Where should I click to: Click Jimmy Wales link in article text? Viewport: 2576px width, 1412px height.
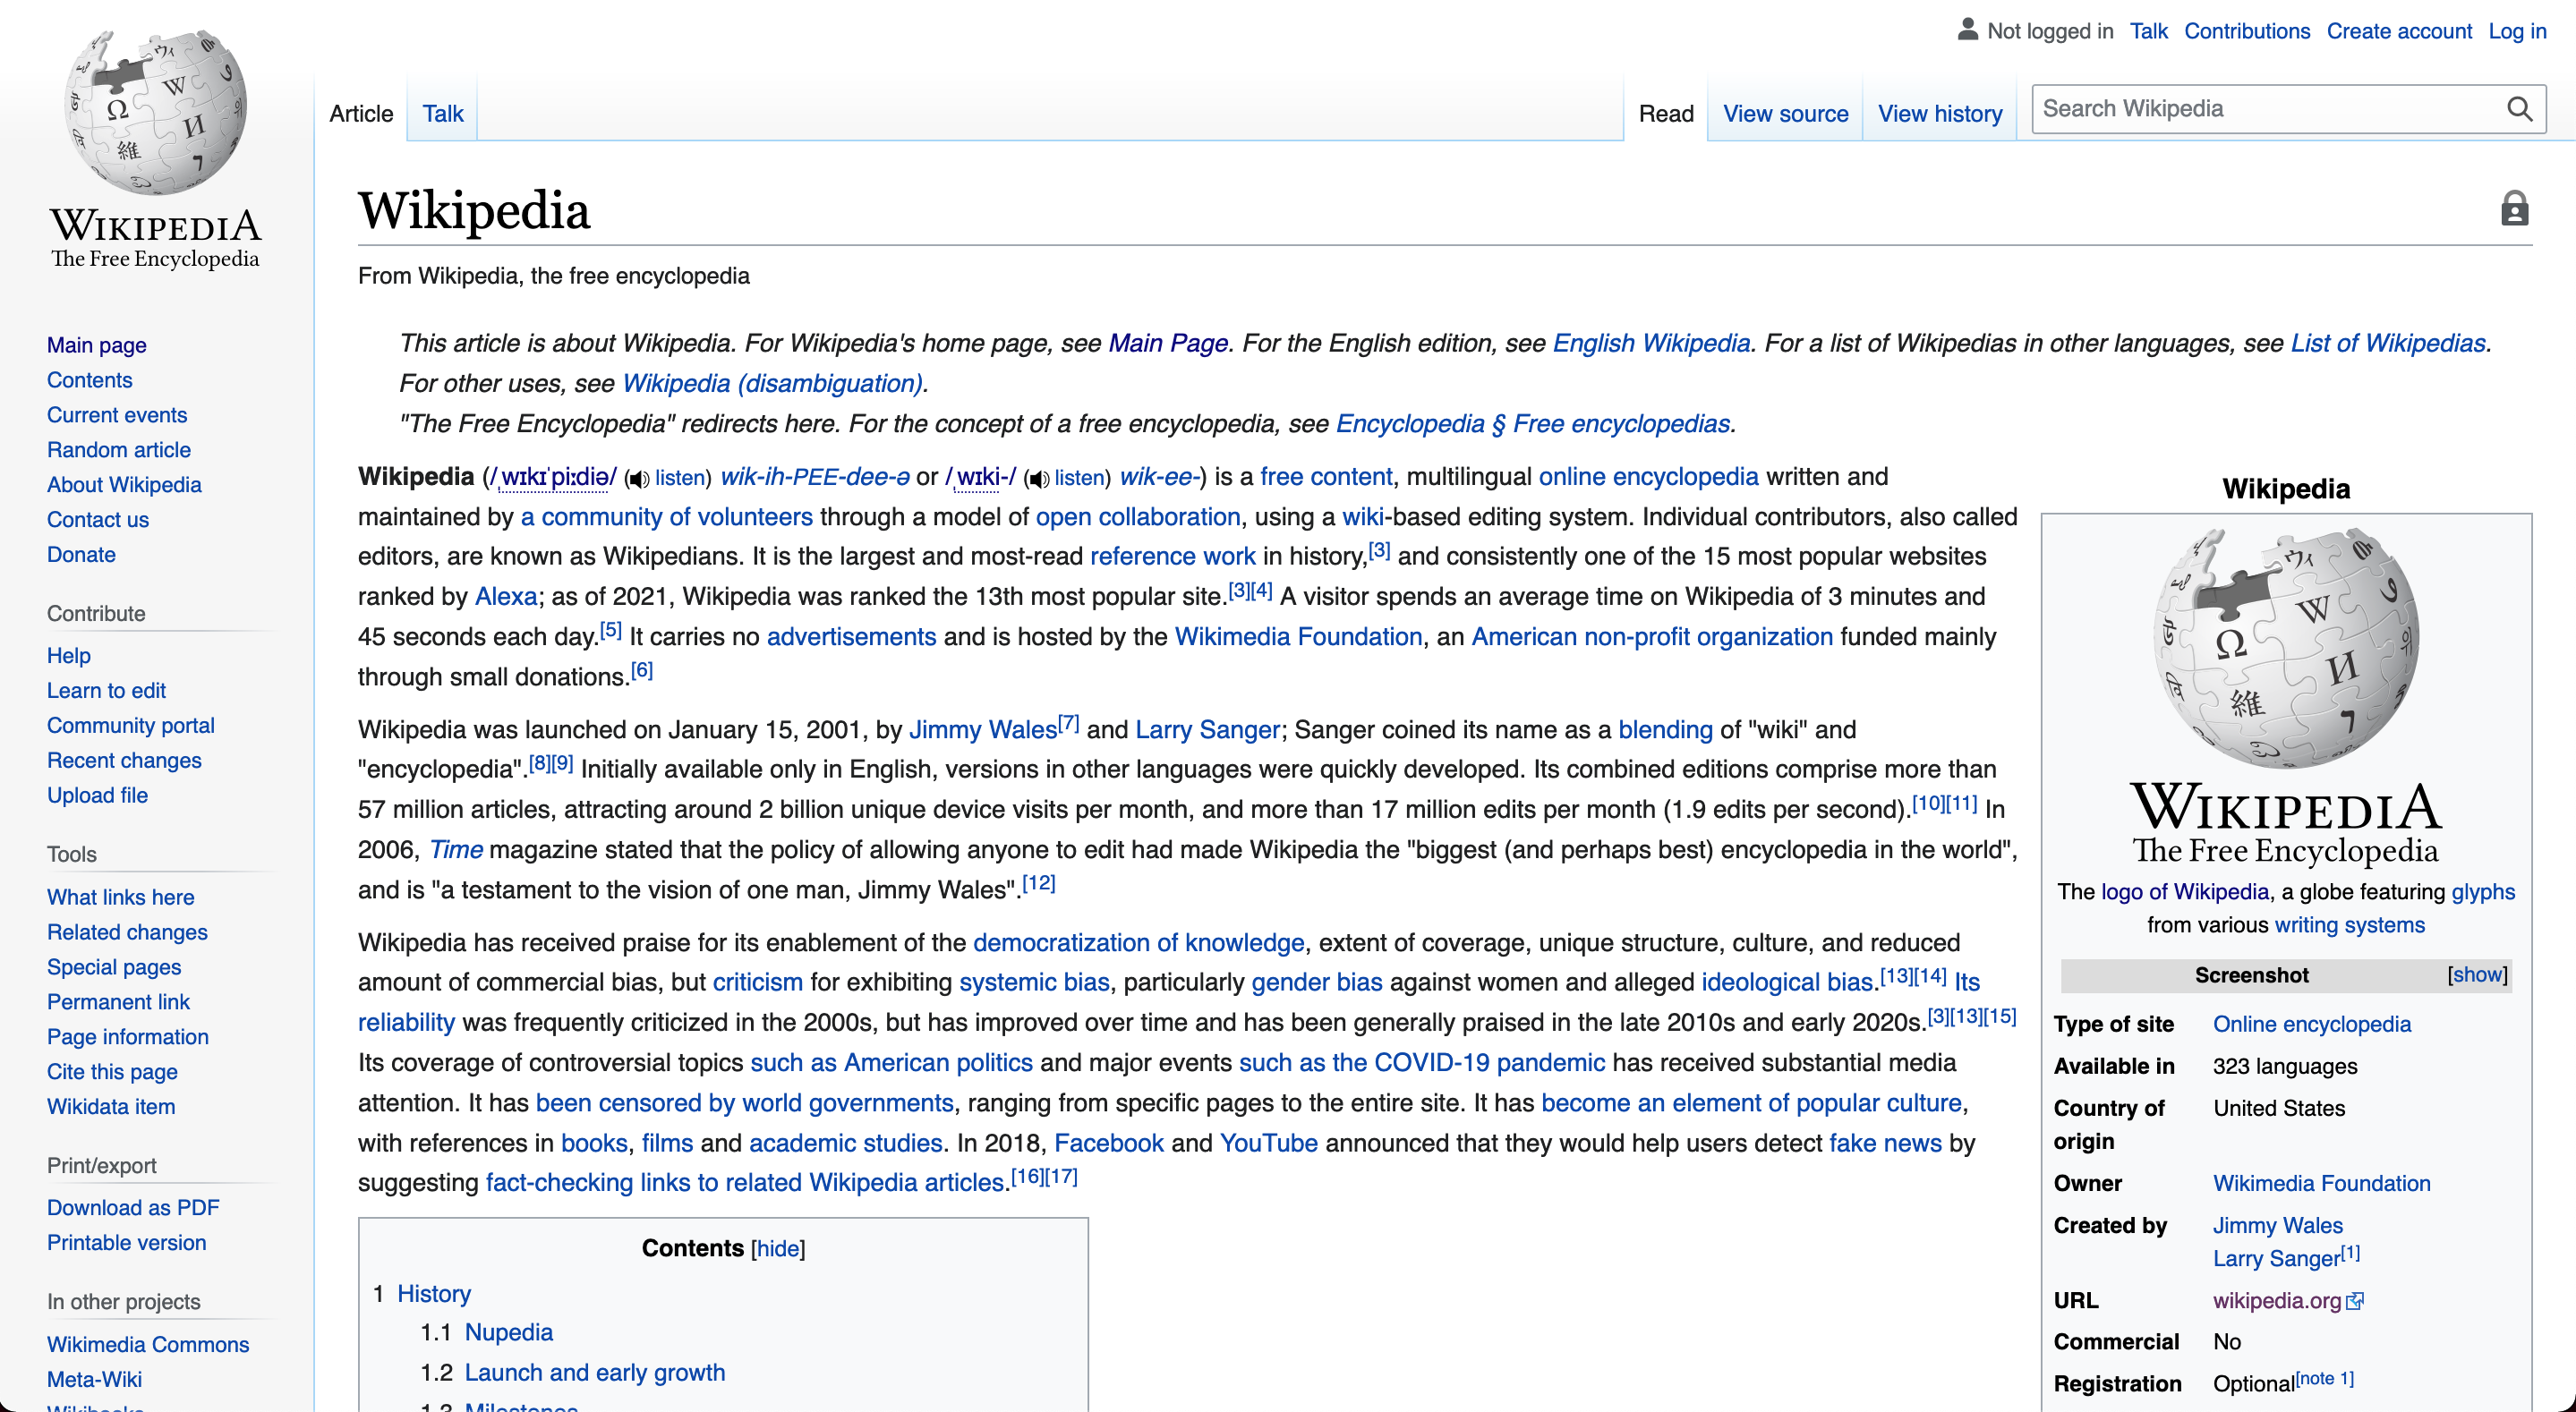(983, 730)
